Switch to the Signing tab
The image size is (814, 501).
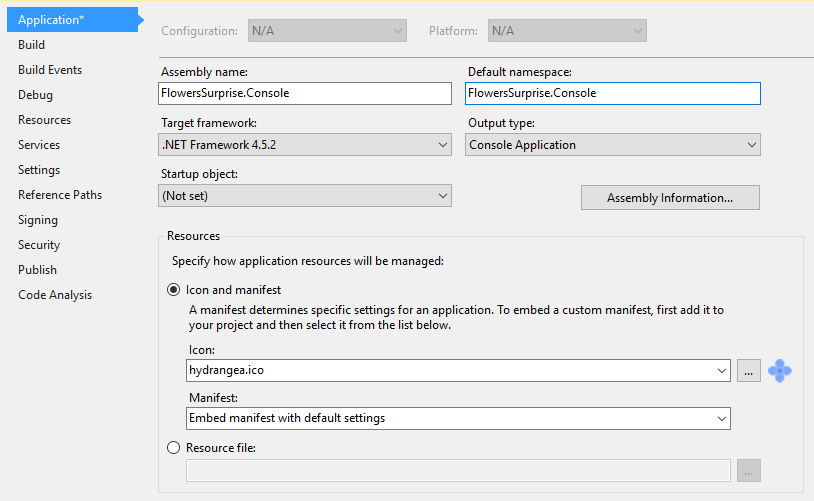[38, 220]
